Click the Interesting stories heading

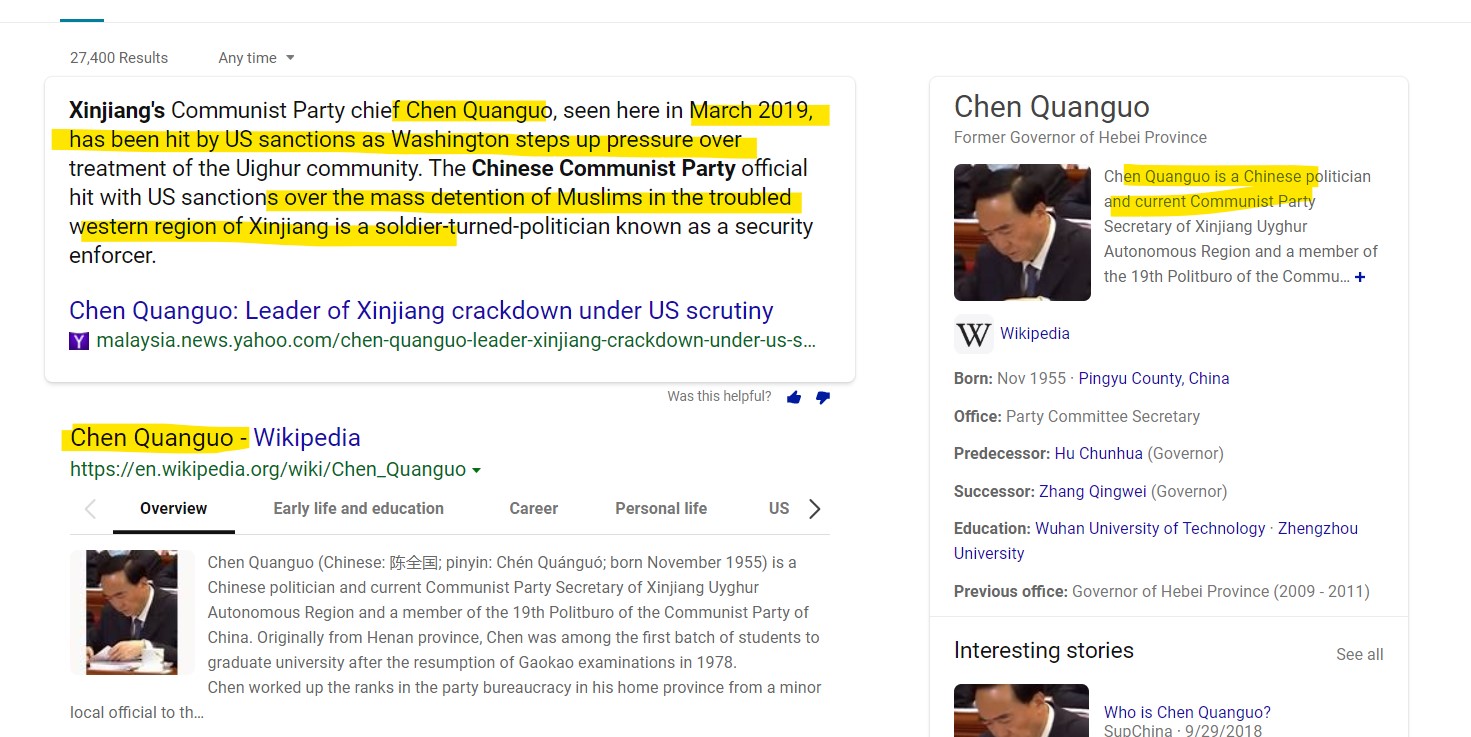click(1044, 651)
